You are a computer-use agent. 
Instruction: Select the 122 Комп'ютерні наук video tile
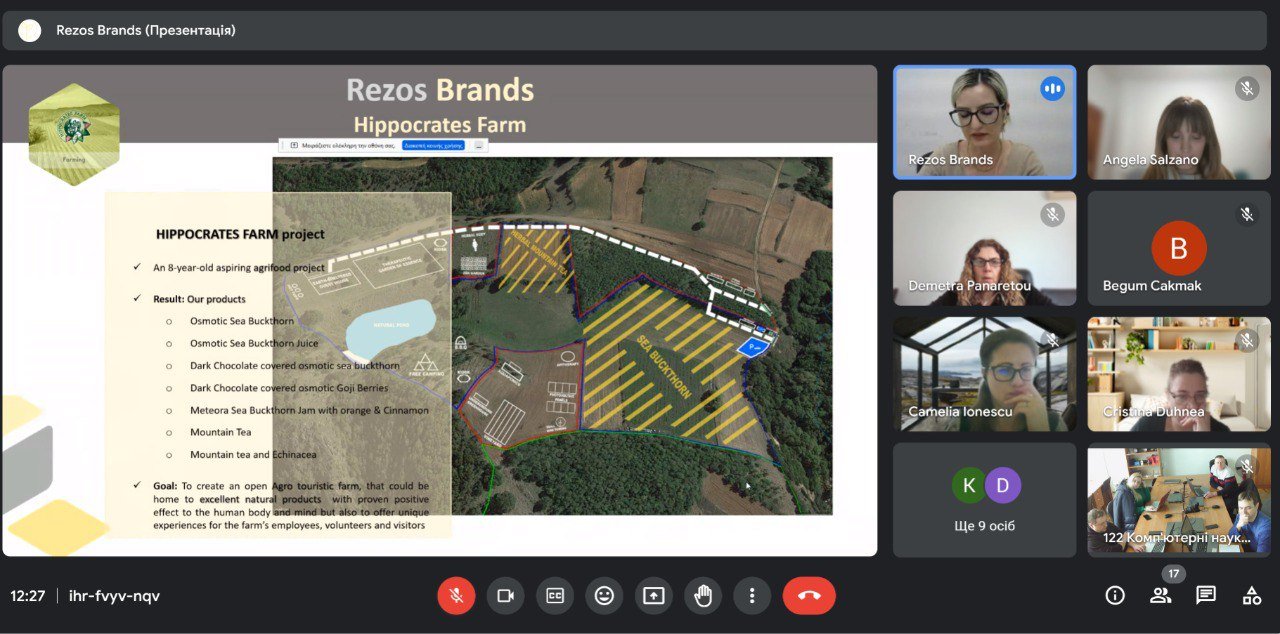click(x=1179, y=500)
